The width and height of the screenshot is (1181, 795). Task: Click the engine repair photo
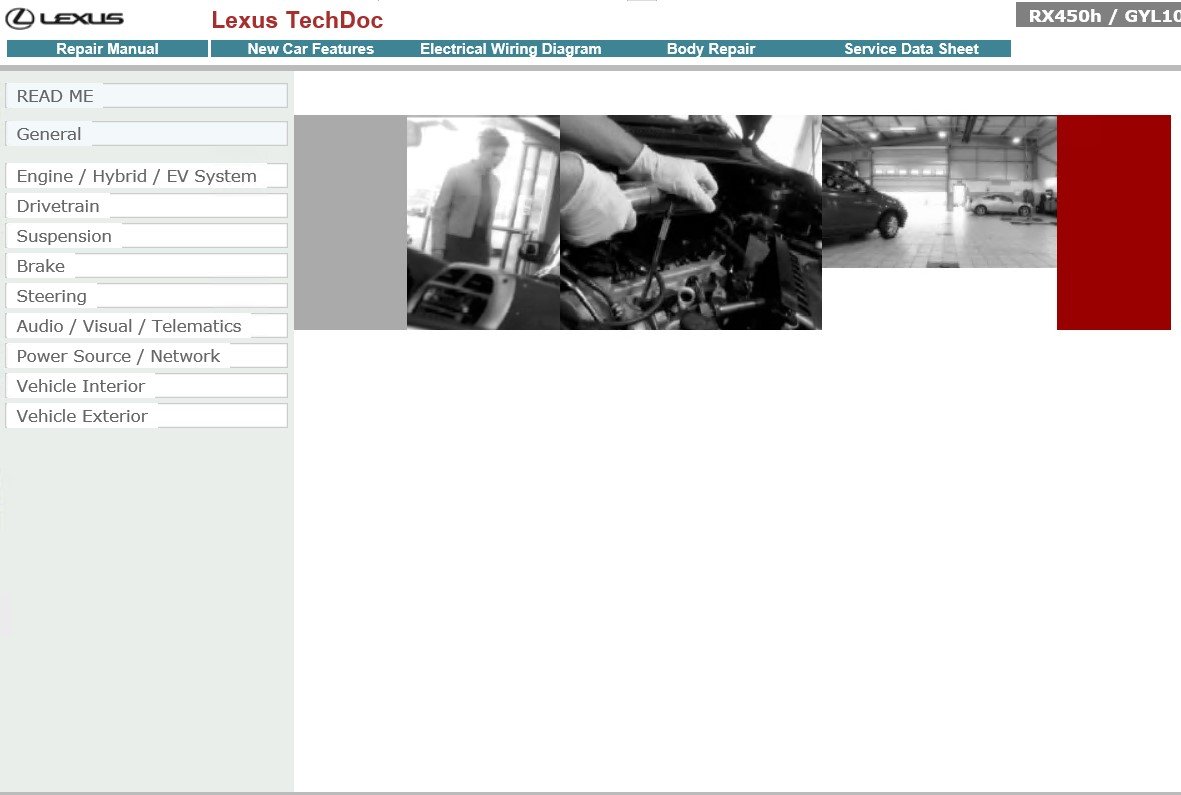(x=690, y=222)
